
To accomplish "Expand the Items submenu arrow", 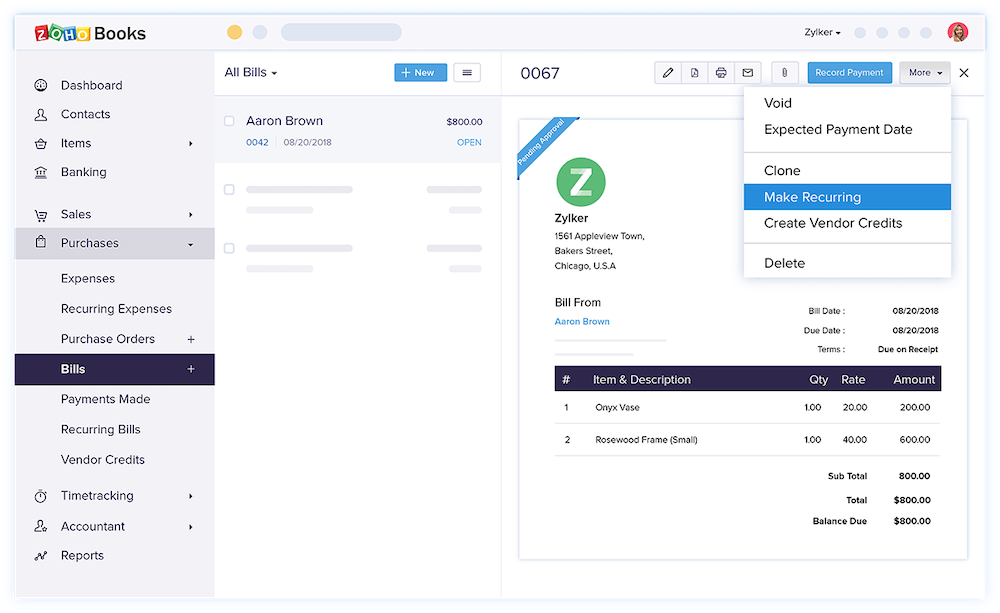I will coord(190,144).
